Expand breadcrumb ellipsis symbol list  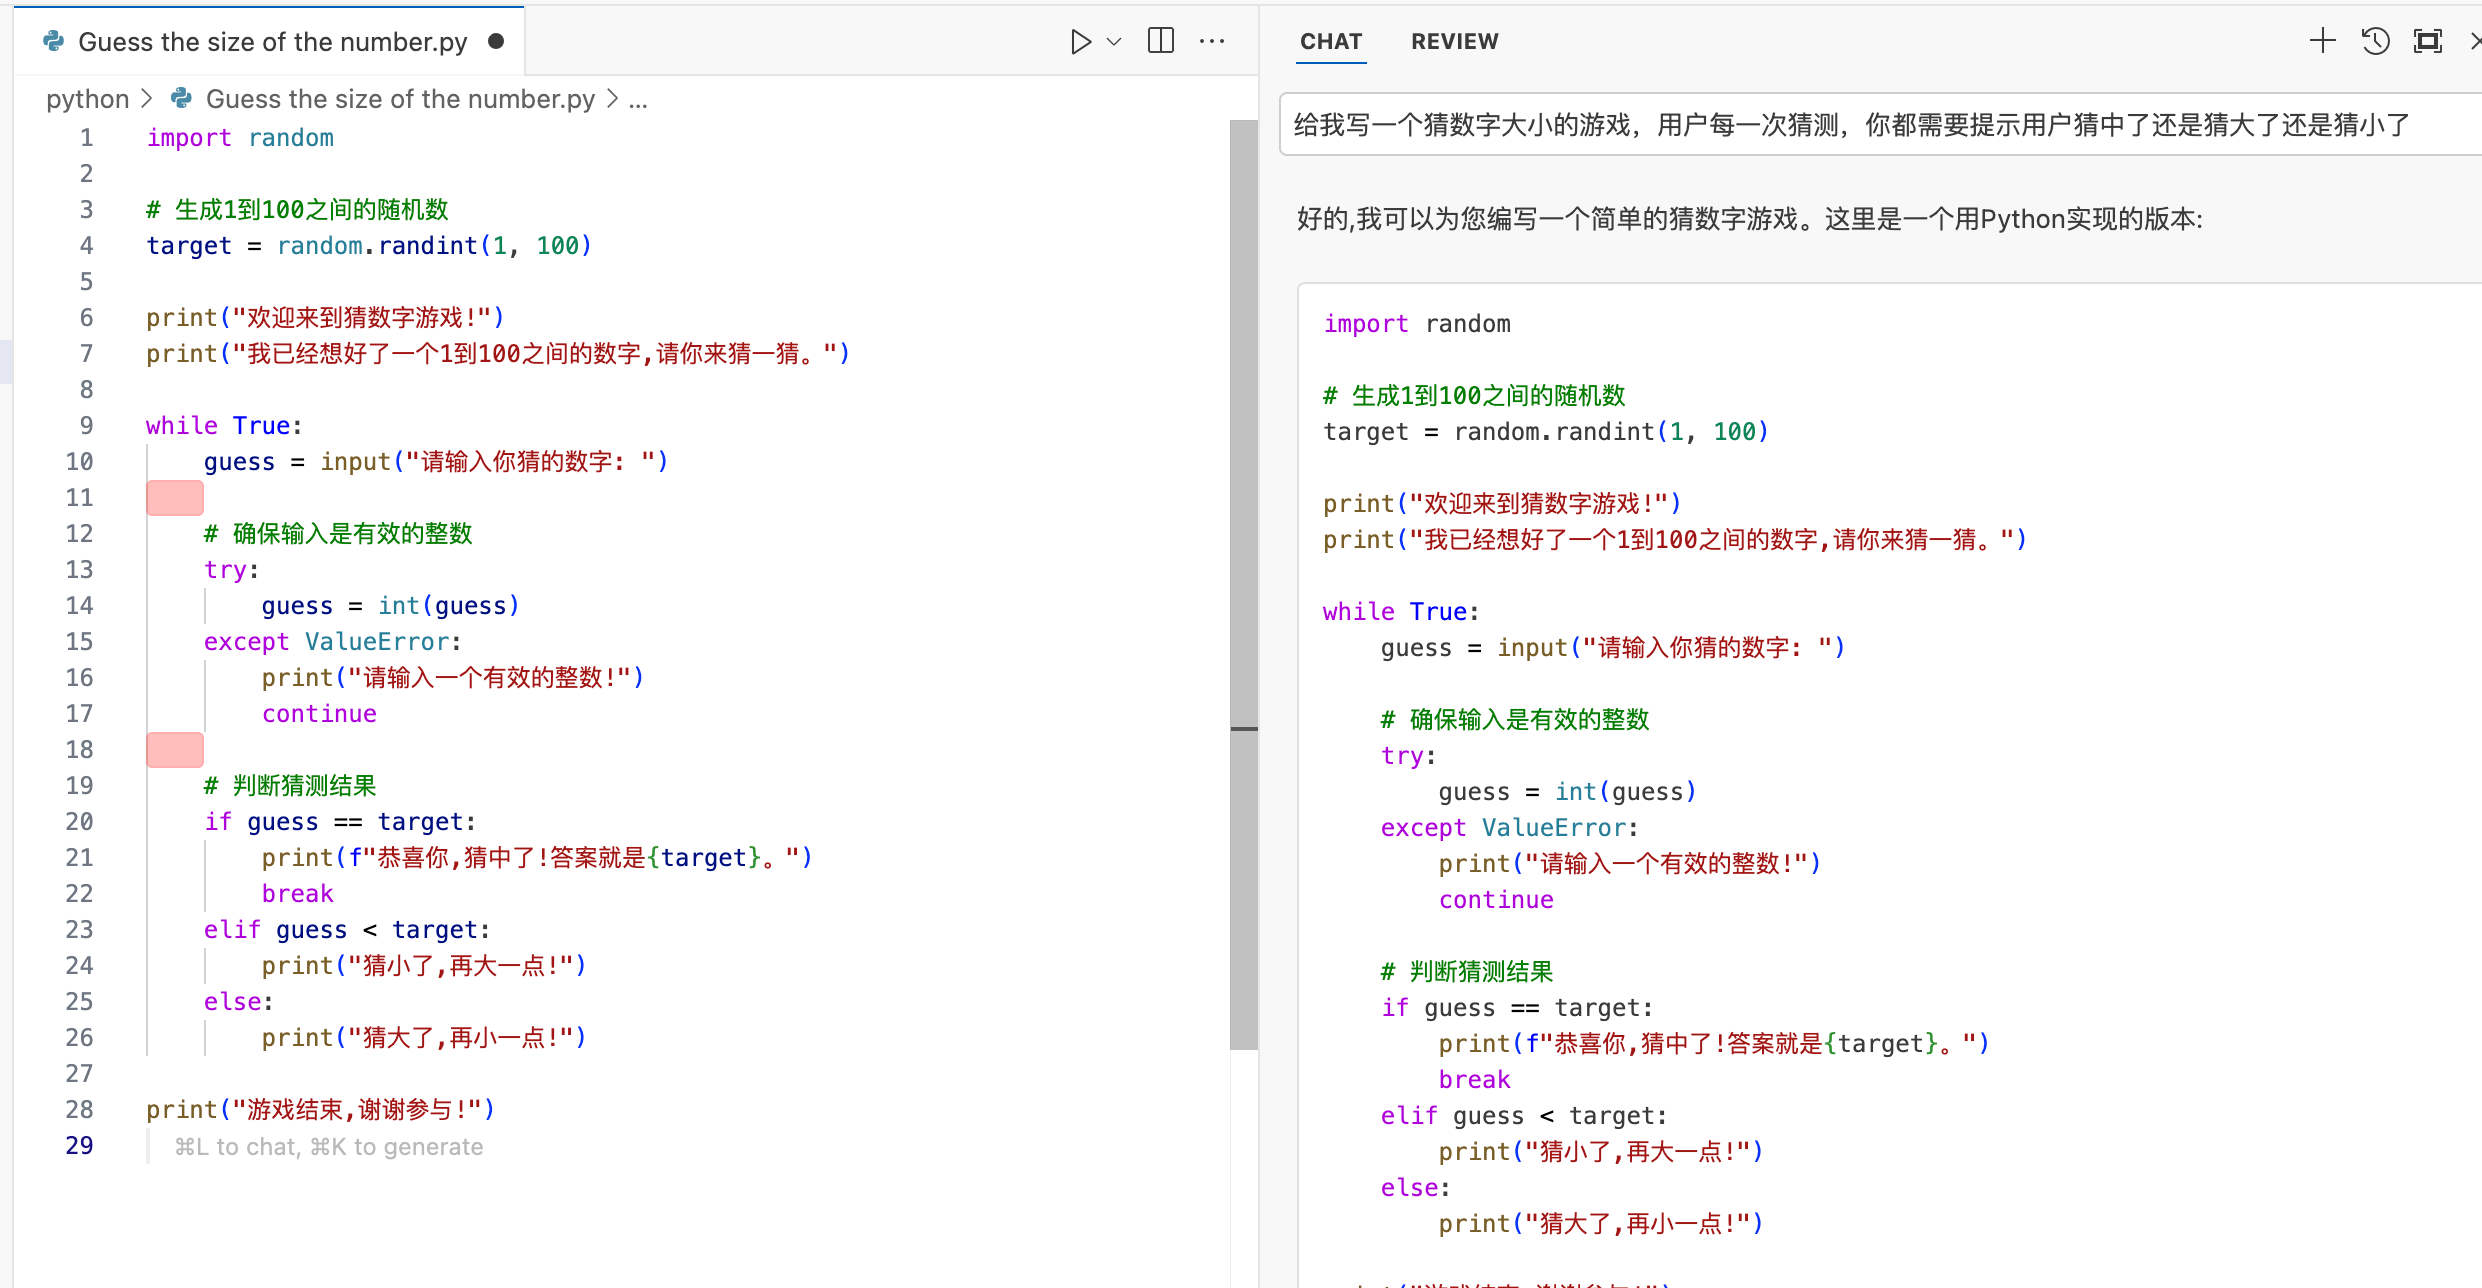pos(638,99)
